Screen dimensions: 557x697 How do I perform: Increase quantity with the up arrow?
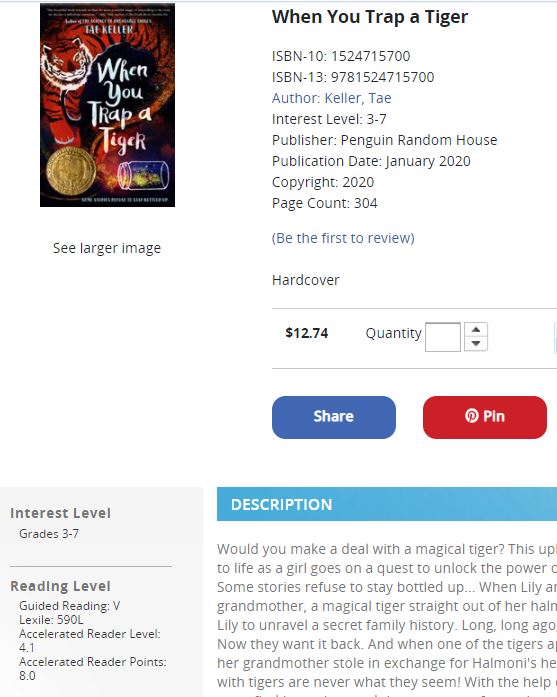(x=476, y=329)
